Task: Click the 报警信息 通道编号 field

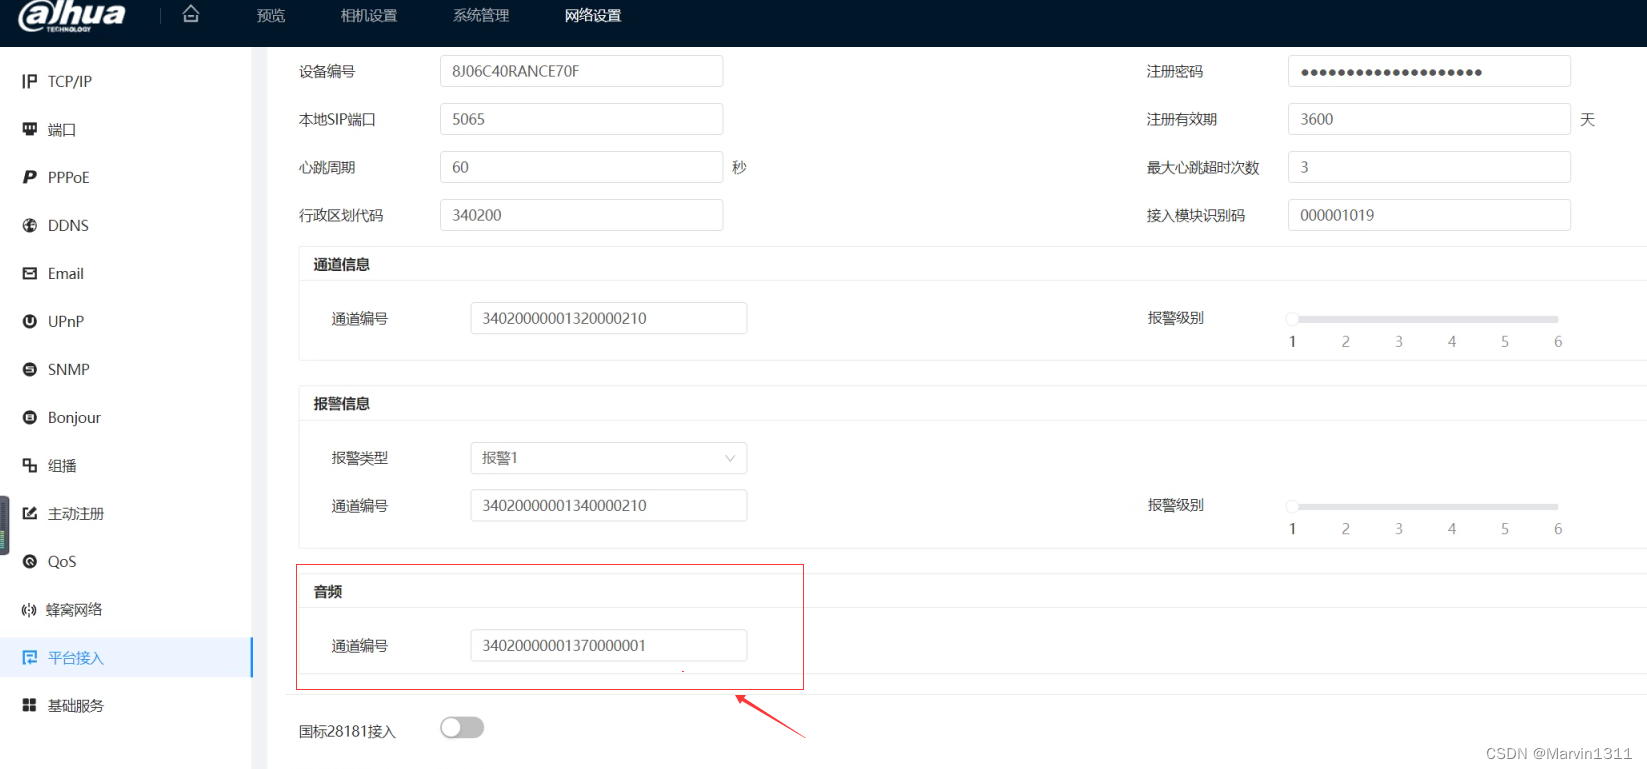Action: (x=608, y=505)
